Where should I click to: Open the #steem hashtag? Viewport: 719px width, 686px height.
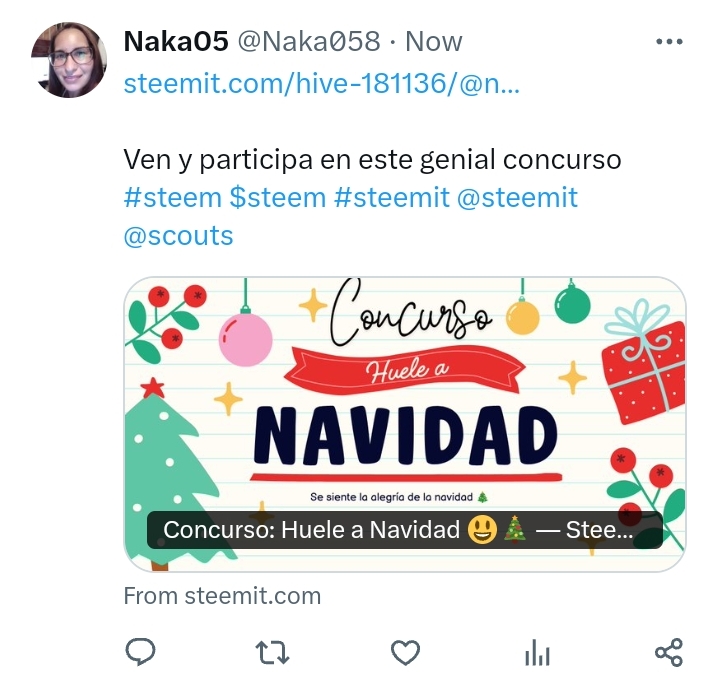(x=173, y=198)
